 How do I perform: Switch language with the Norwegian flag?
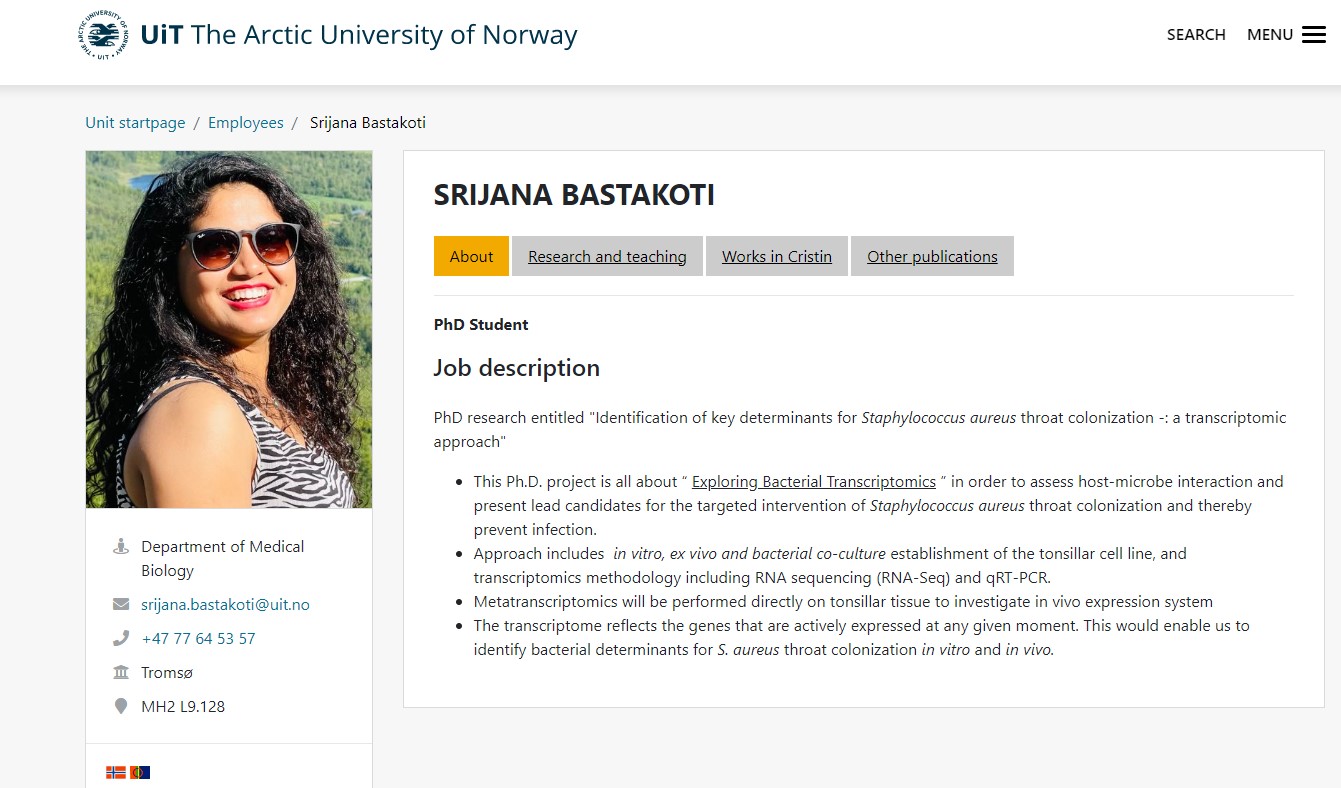[x=116, y=772]
